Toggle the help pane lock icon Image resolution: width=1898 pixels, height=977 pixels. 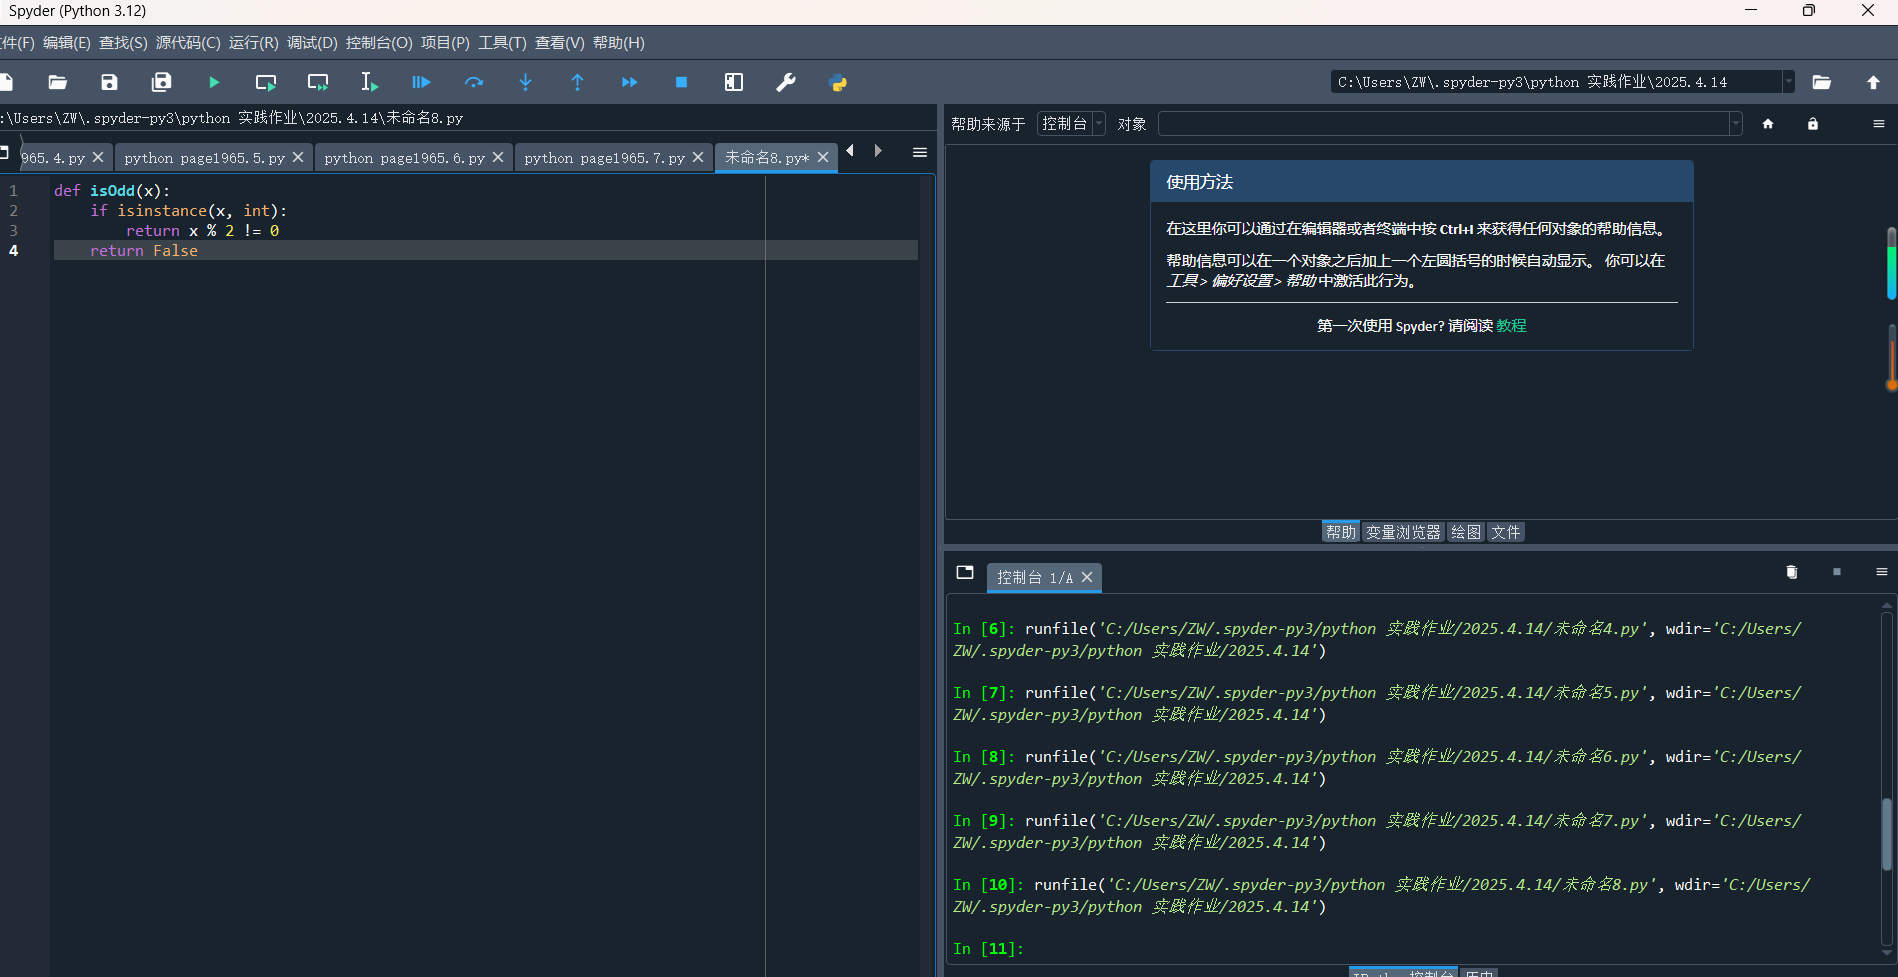(1812, 124)
